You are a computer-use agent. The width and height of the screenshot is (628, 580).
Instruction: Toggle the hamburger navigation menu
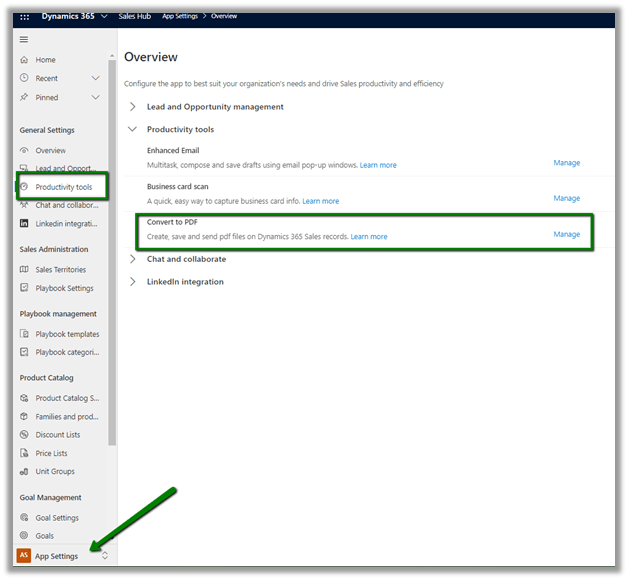(24, 39)
